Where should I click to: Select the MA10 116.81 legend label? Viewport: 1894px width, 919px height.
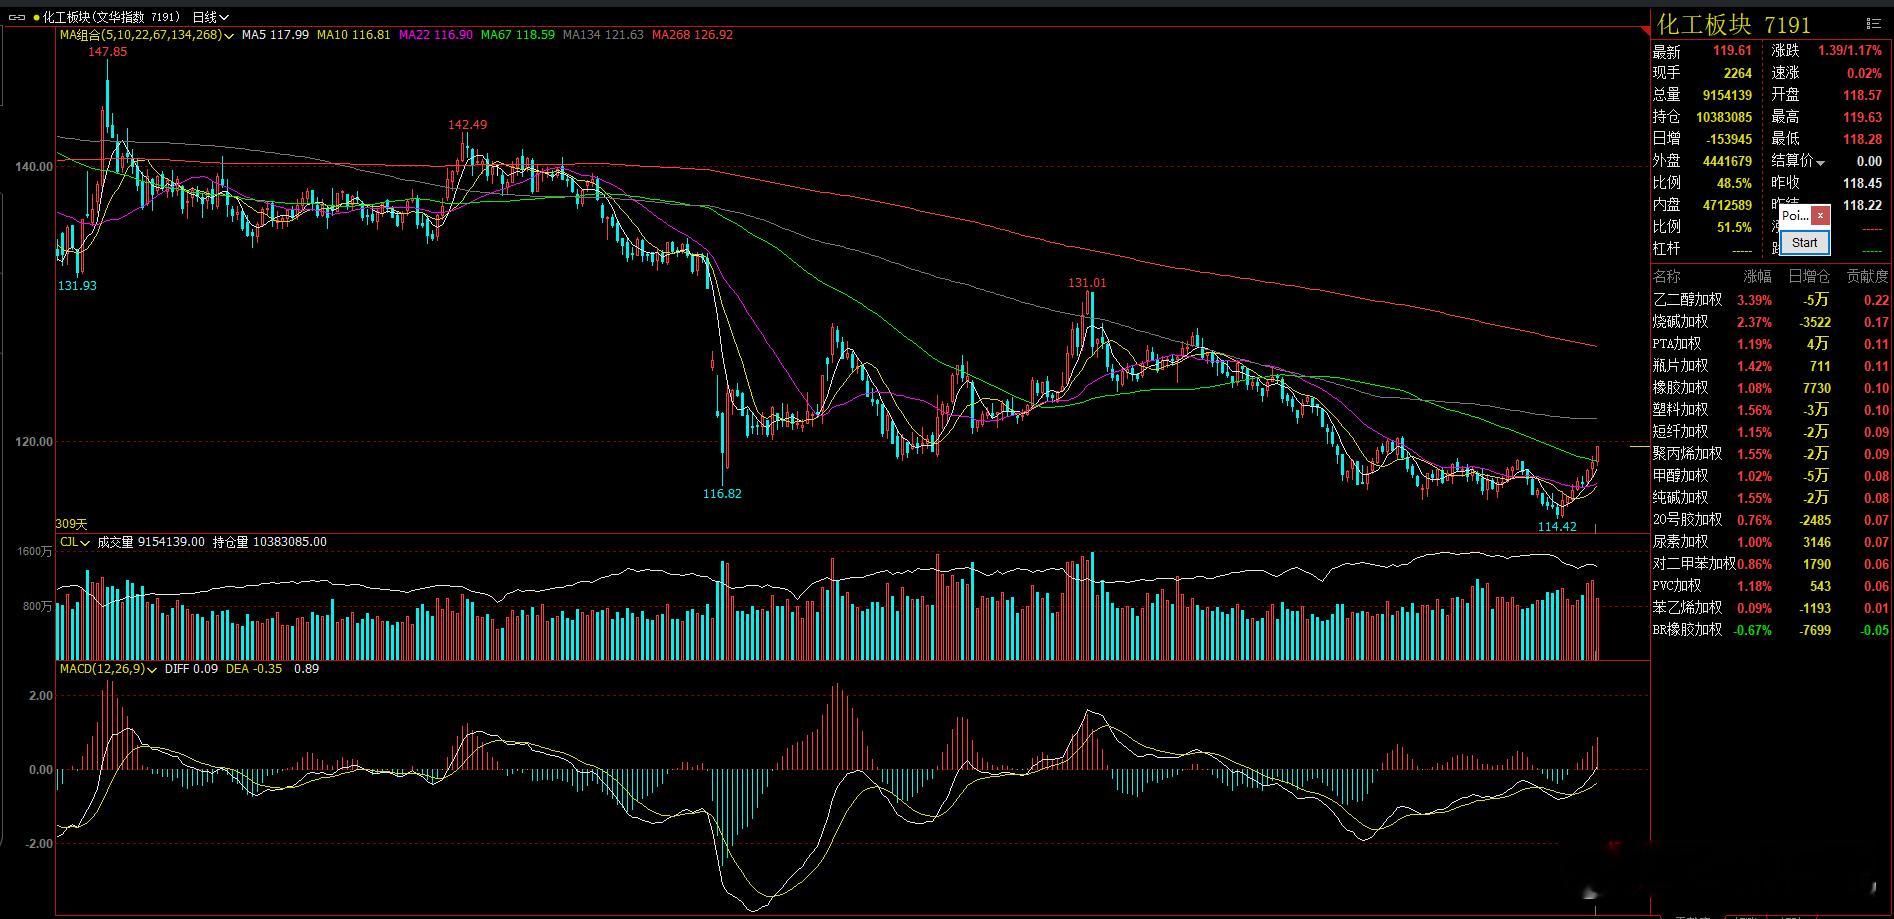(x=353, y=35)
